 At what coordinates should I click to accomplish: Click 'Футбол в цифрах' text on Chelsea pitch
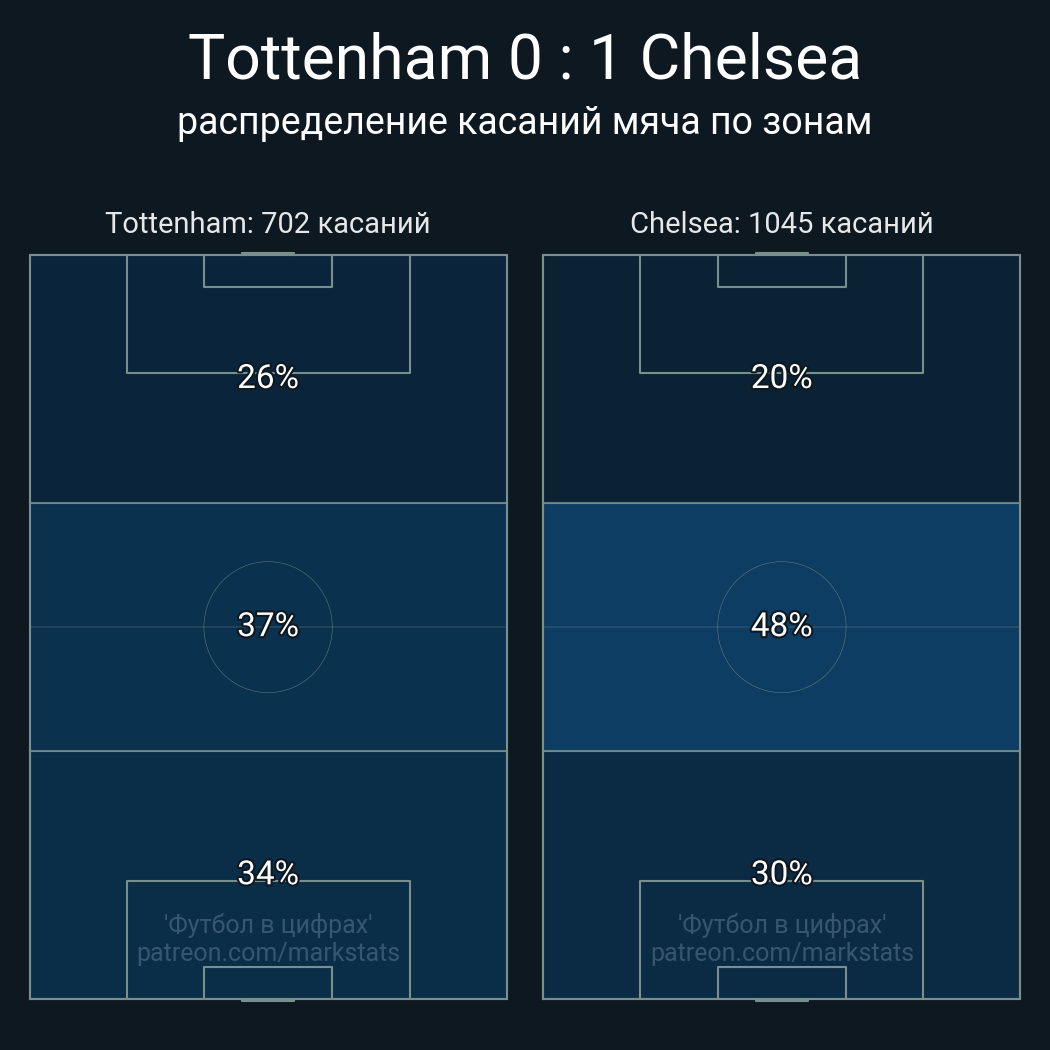point(781,924)
